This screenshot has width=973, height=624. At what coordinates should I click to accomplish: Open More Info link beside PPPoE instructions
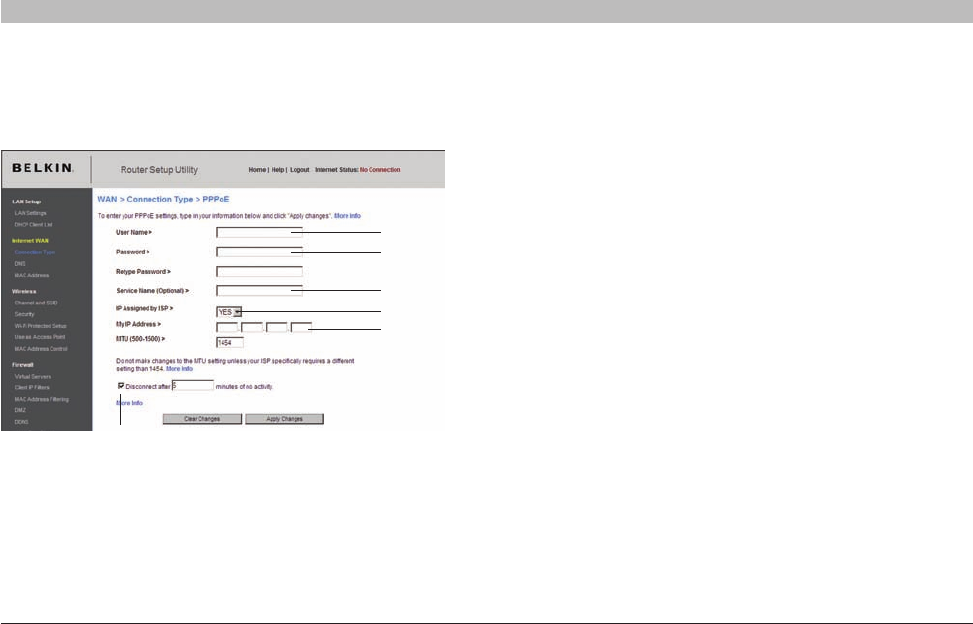click(x=348, y=216)
